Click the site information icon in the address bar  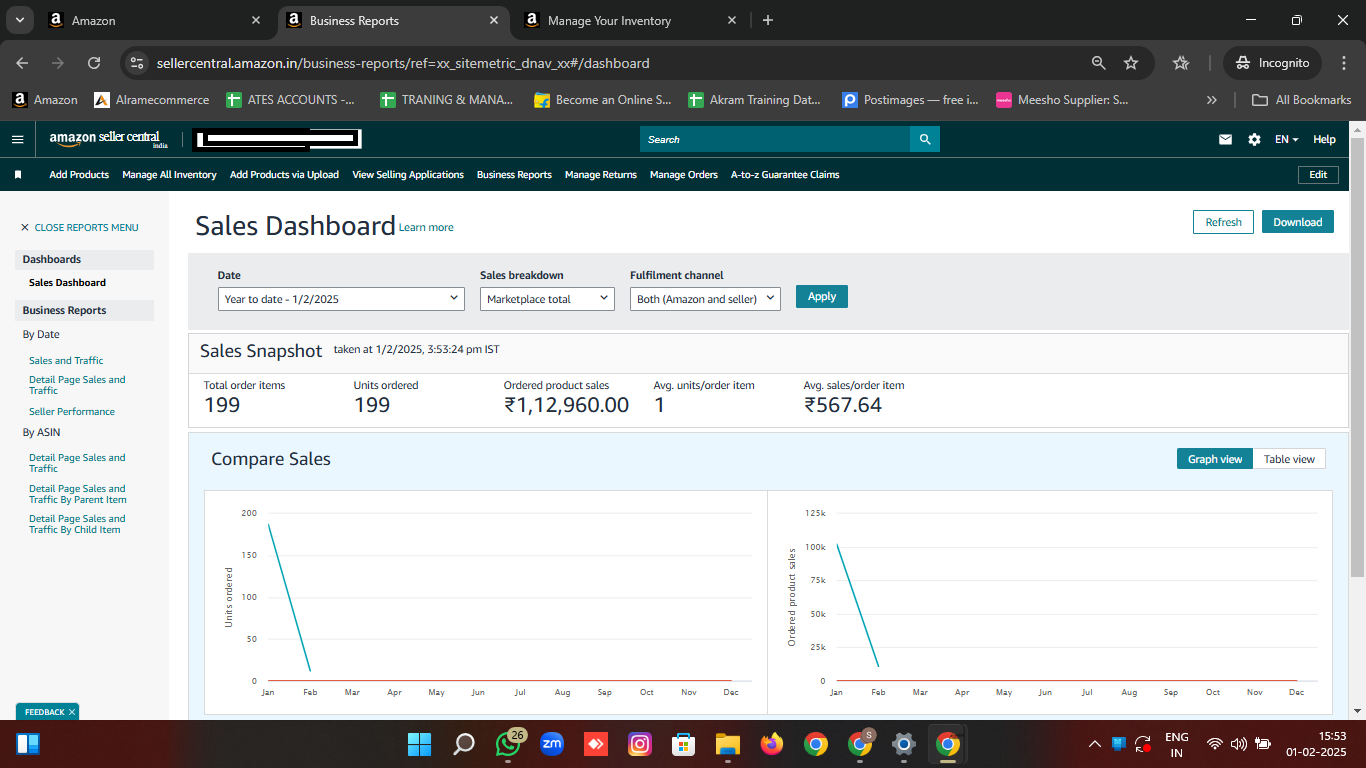coord(138,63)
